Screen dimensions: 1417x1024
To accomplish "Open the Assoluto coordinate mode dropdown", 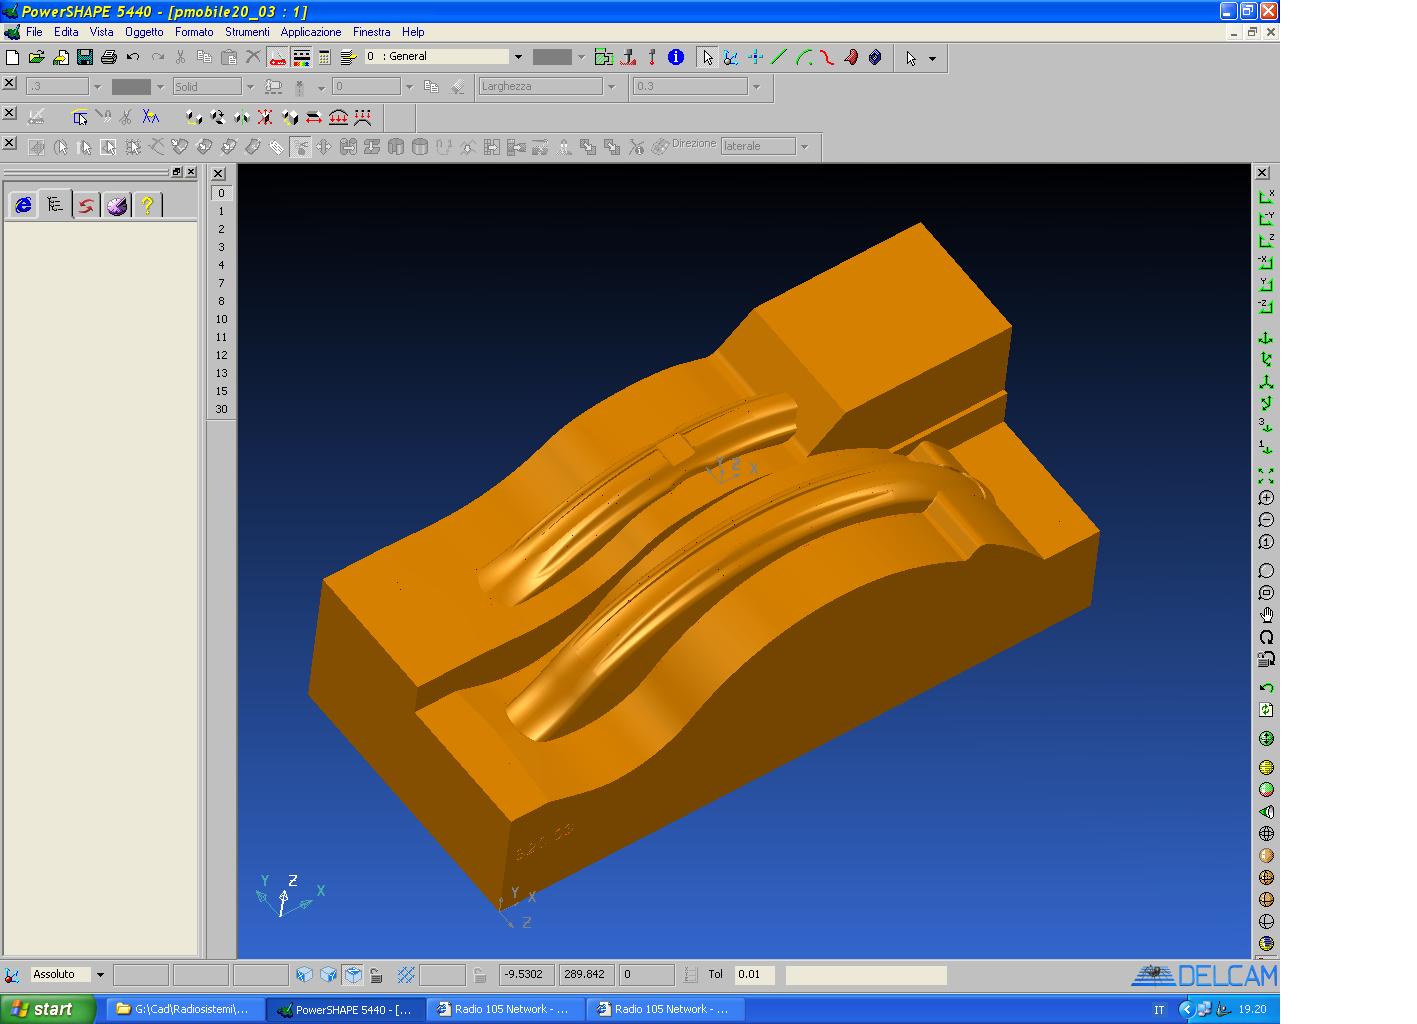I will 100,975.
